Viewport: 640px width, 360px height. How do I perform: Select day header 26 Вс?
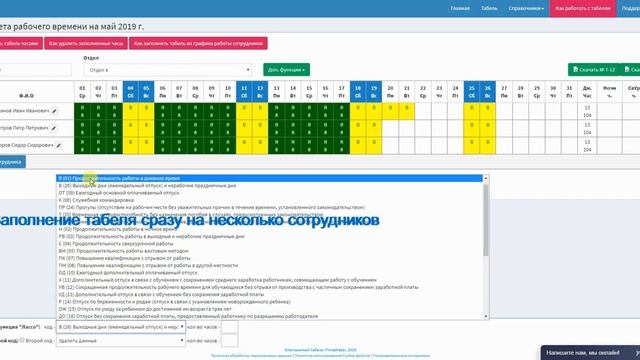click(488, 91)
